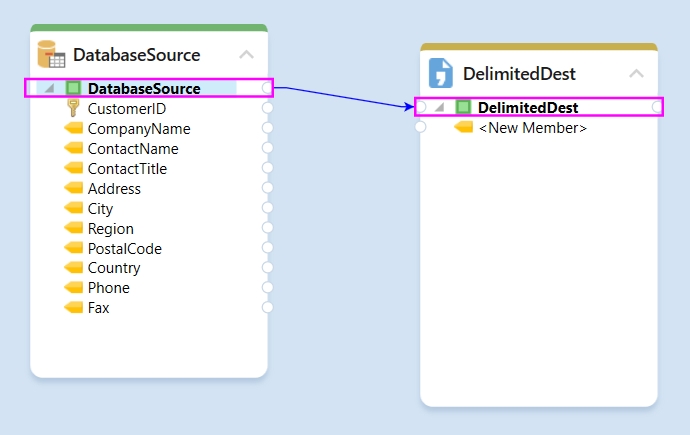Click the yellow Fax field icon
Viewport: 690px width, 435px height.
click(x=73, y=308)
